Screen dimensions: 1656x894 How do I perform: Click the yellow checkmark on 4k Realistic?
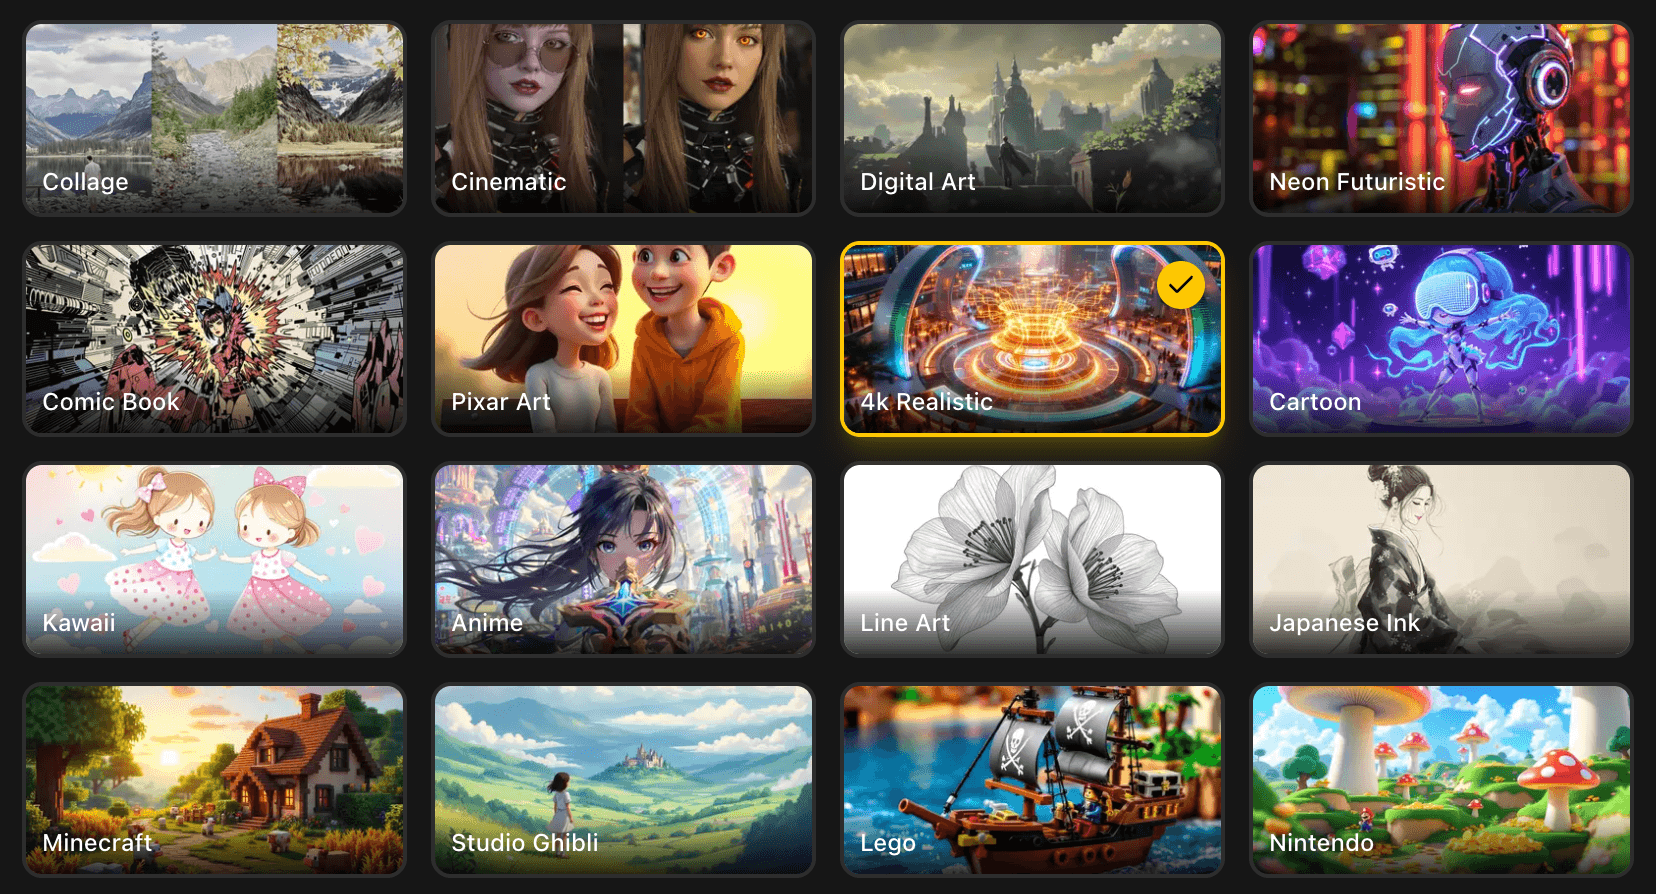tap(1180, 285)
